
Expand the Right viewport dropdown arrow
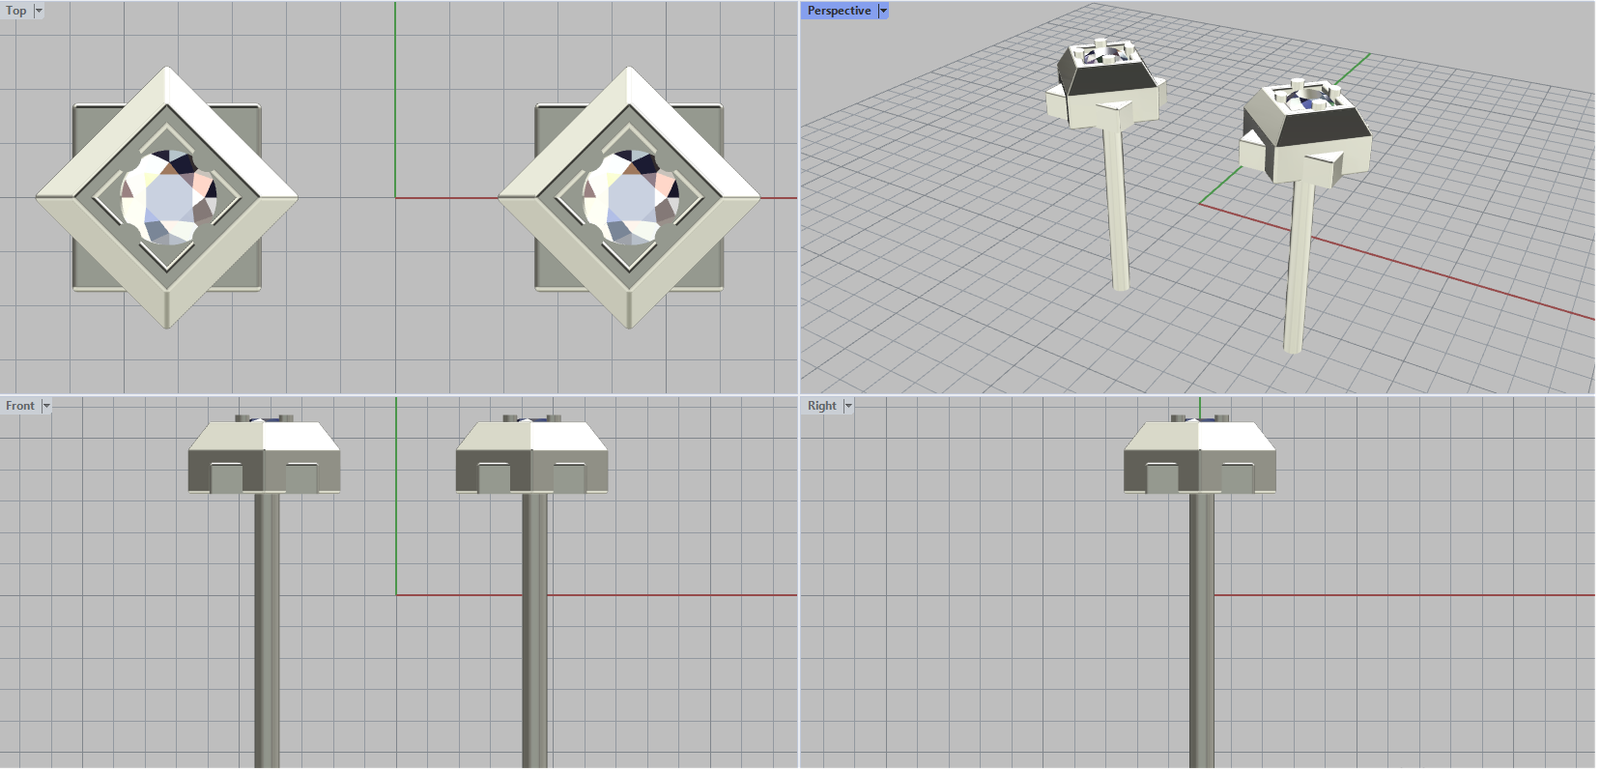pyautogui.click(x=848, y=406)
